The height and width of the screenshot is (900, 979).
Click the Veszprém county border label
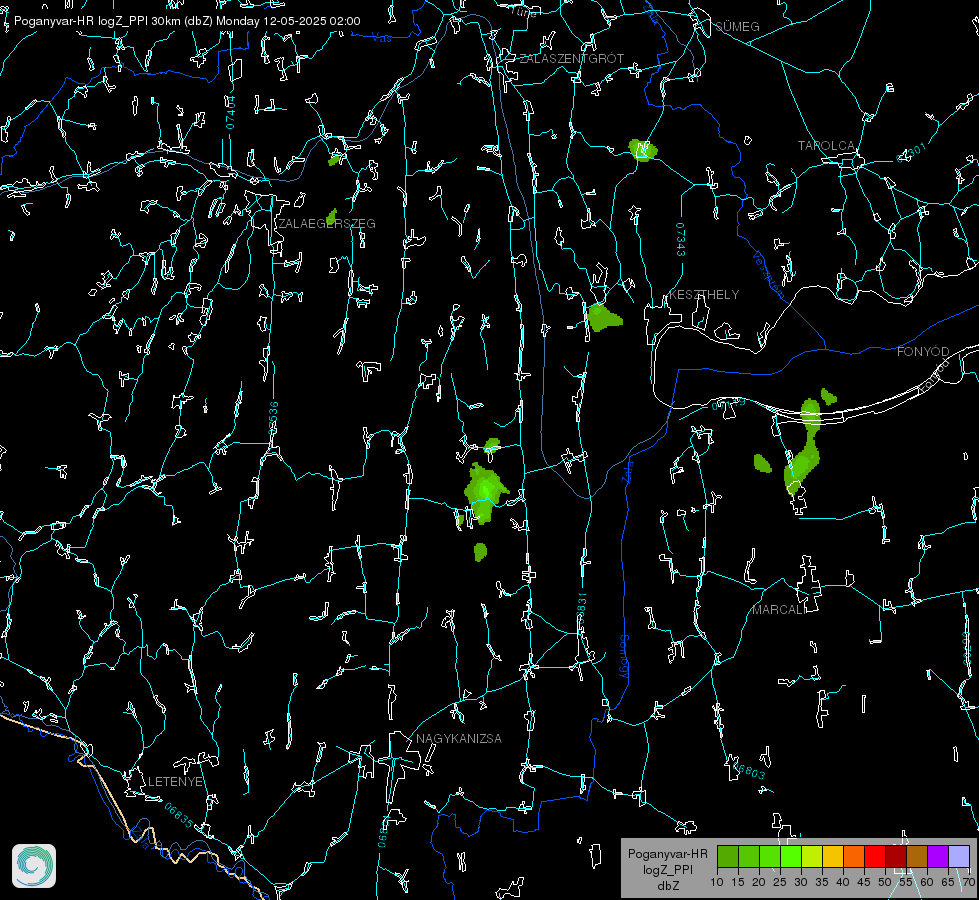click(769, 275)
